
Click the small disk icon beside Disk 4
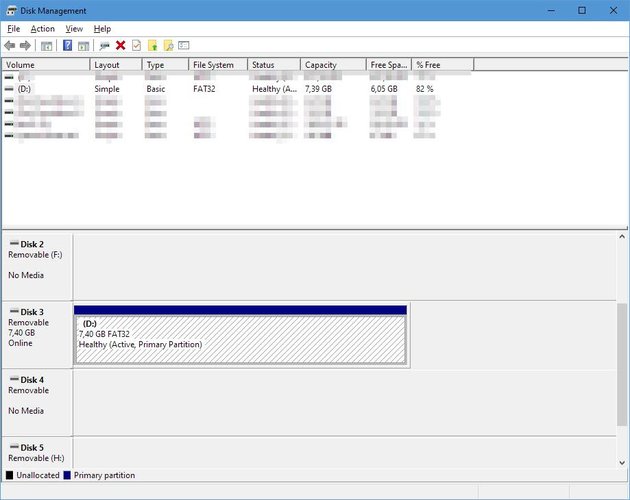tap(14, 379)
